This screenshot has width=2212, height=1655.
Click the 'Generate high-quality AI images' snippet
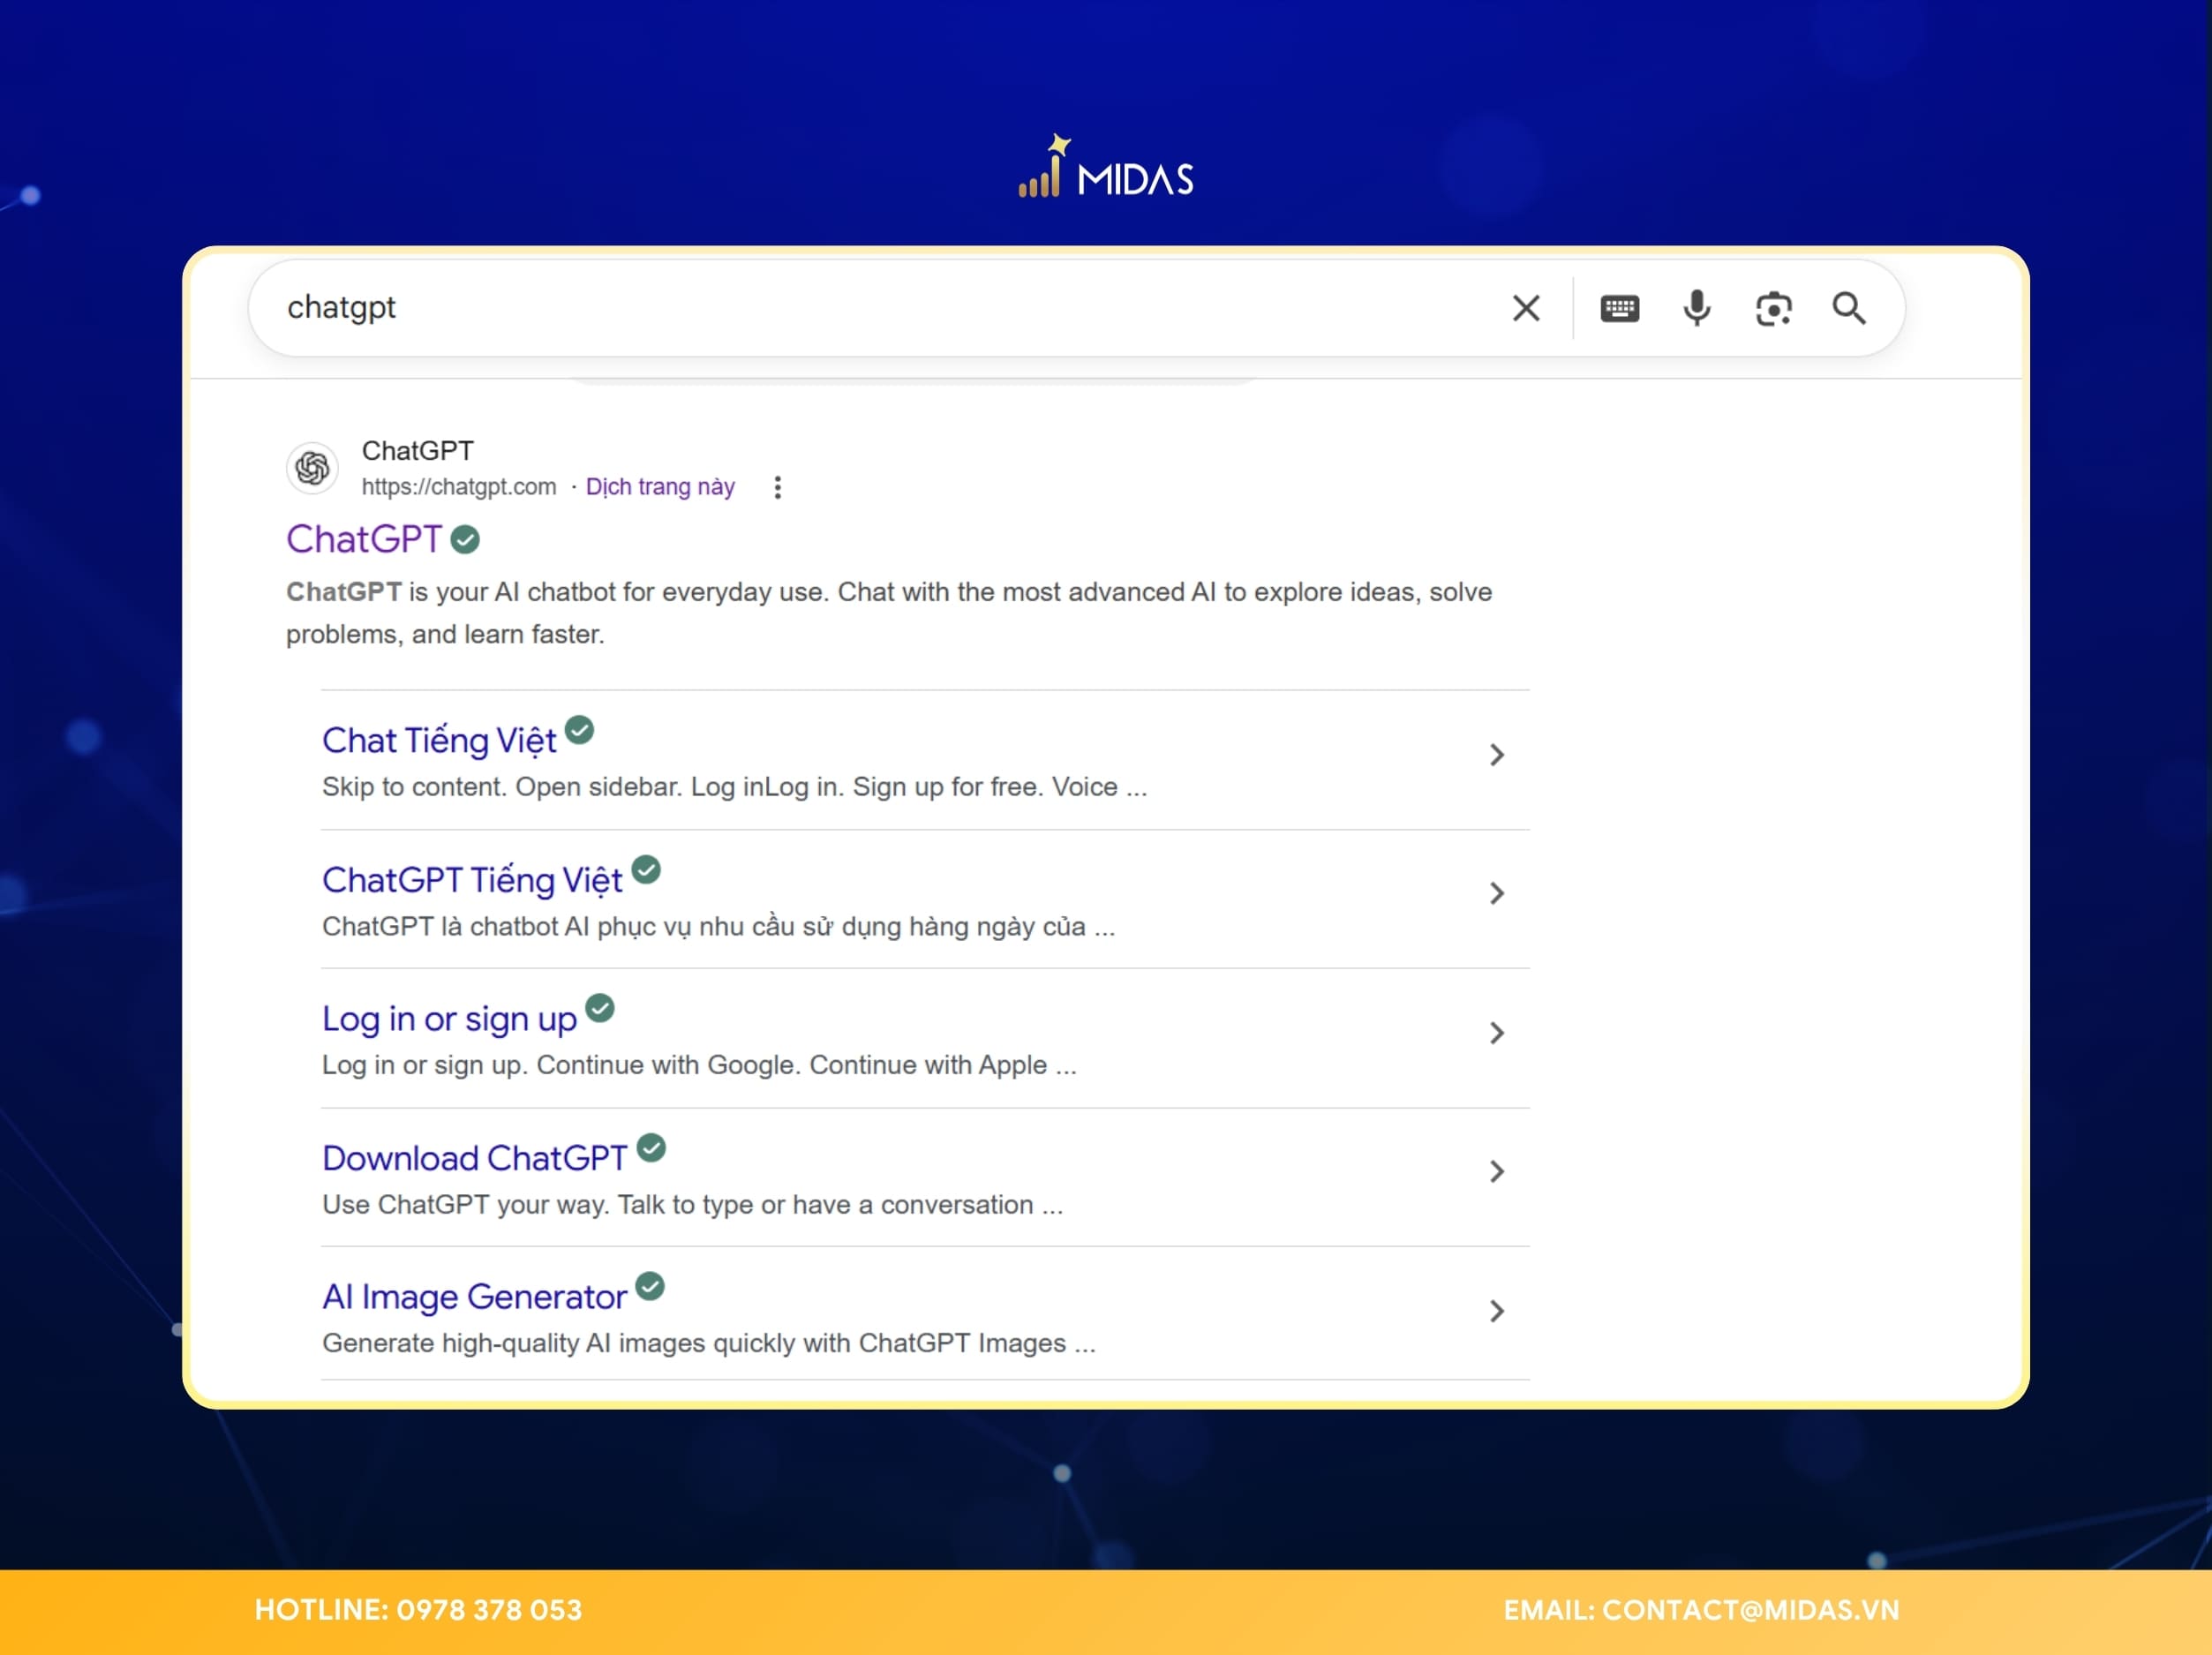pyautogui.click(x=709, y=1343)
